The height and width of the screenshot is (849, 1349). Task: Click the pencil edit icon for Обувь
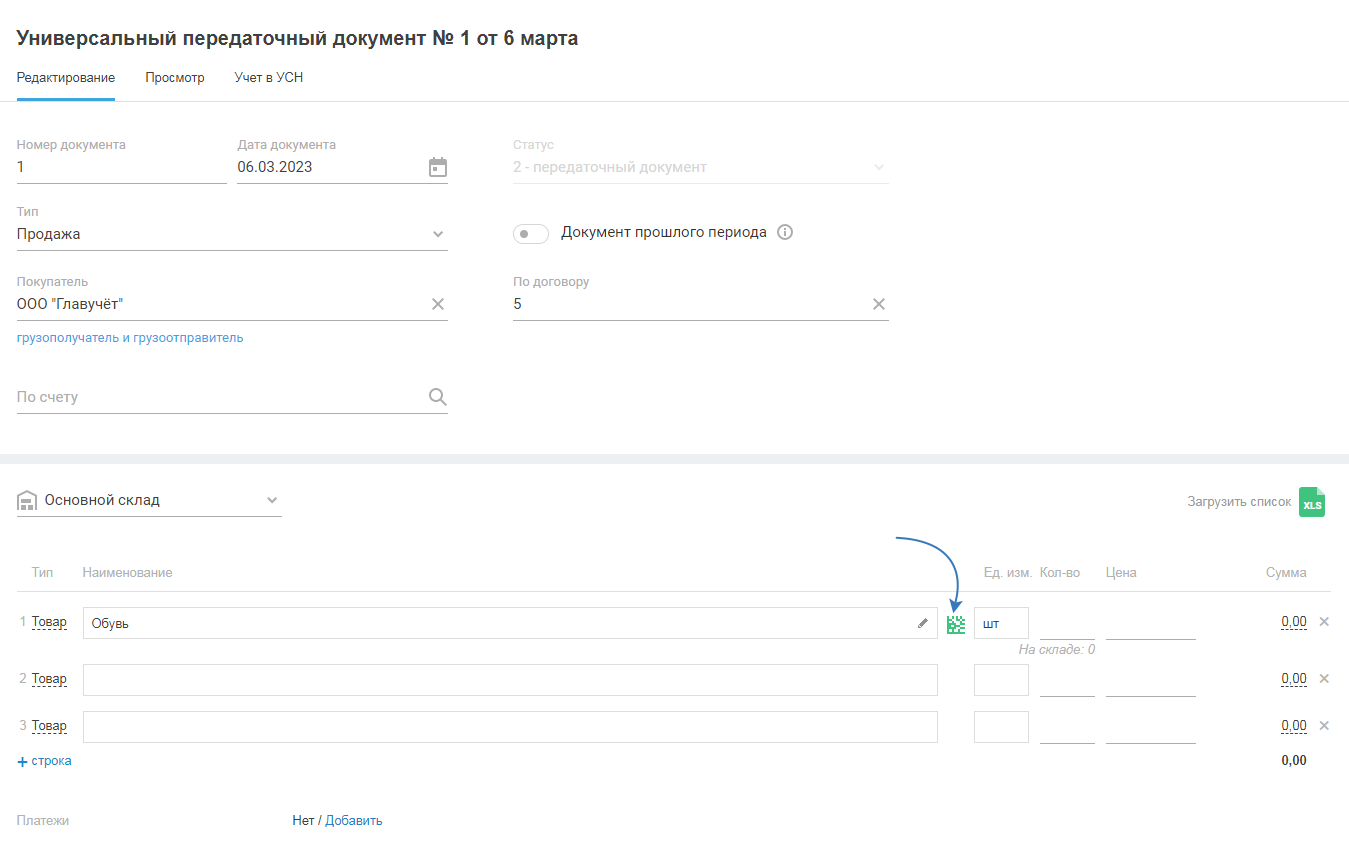[923, 623]
